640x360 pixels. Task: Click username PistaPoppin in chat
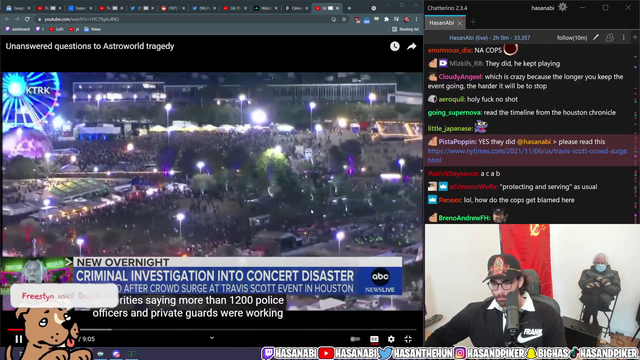click(457, 142)
